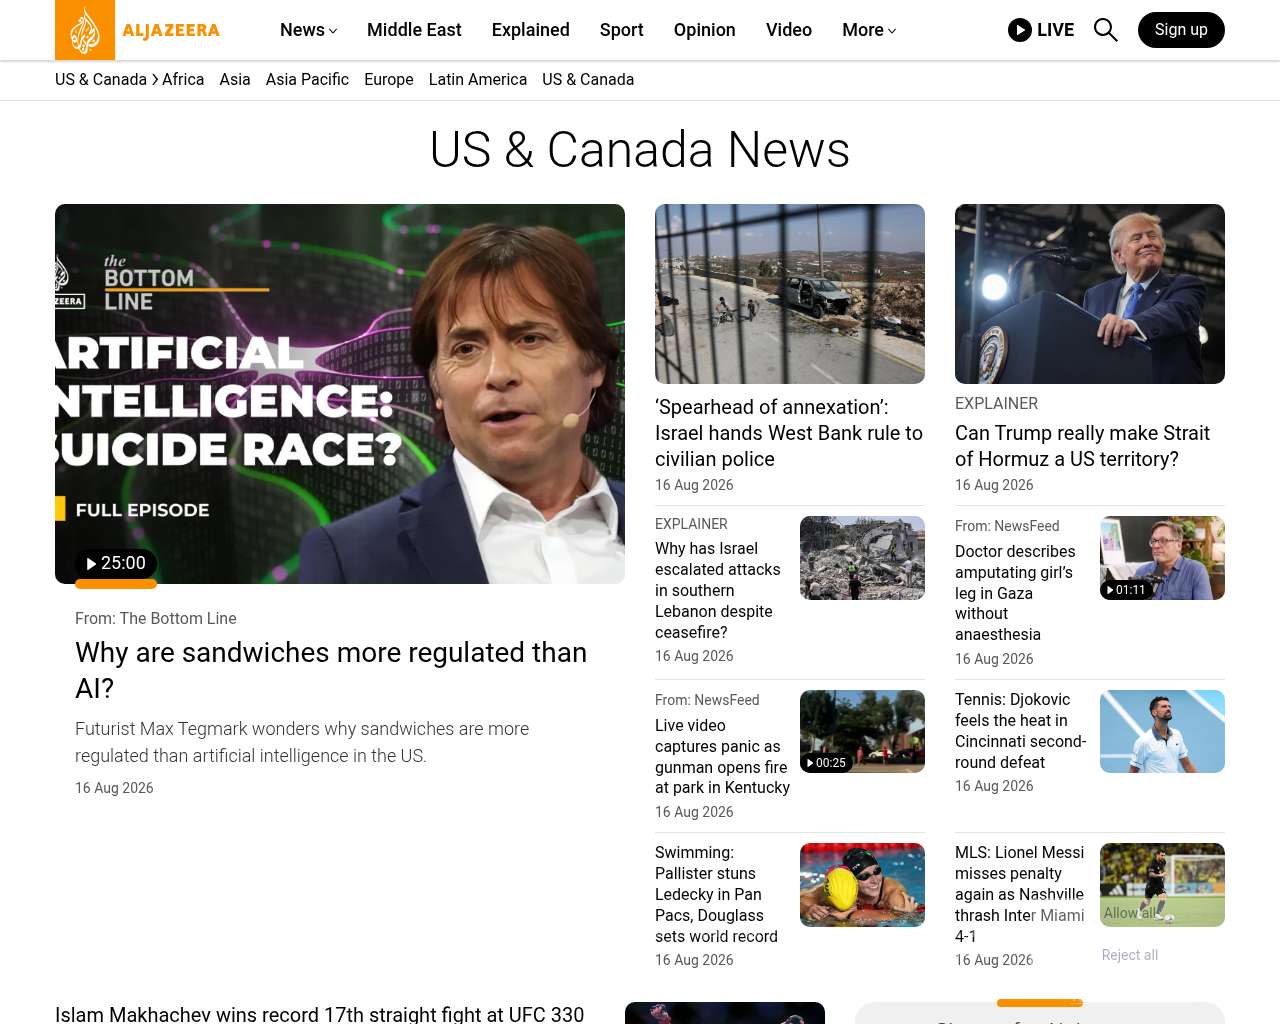Play the live stream via LIVE button
This screenshot has height=1024, width=1280.
tap(1041, 30)
